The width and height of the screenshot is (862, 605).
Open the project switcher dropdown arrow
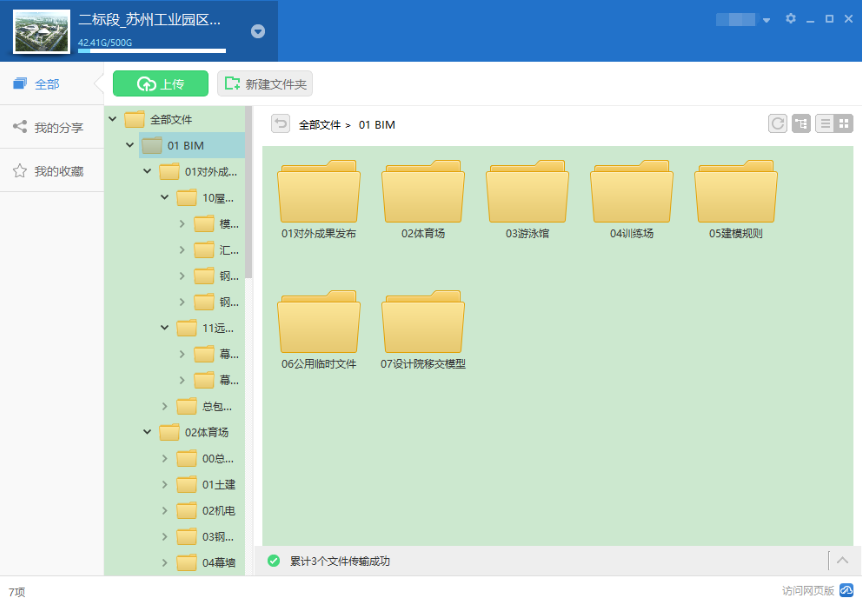(x=258, y=31)
